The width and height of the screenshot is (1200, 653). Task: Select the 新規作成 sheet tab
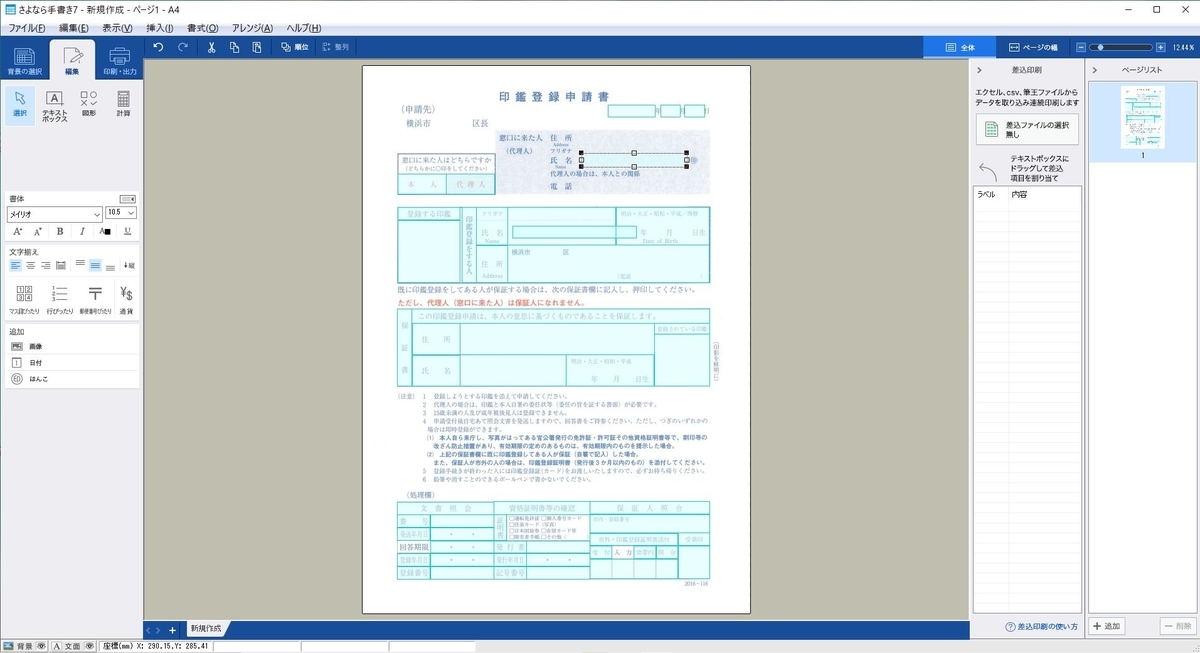point(207,630)
